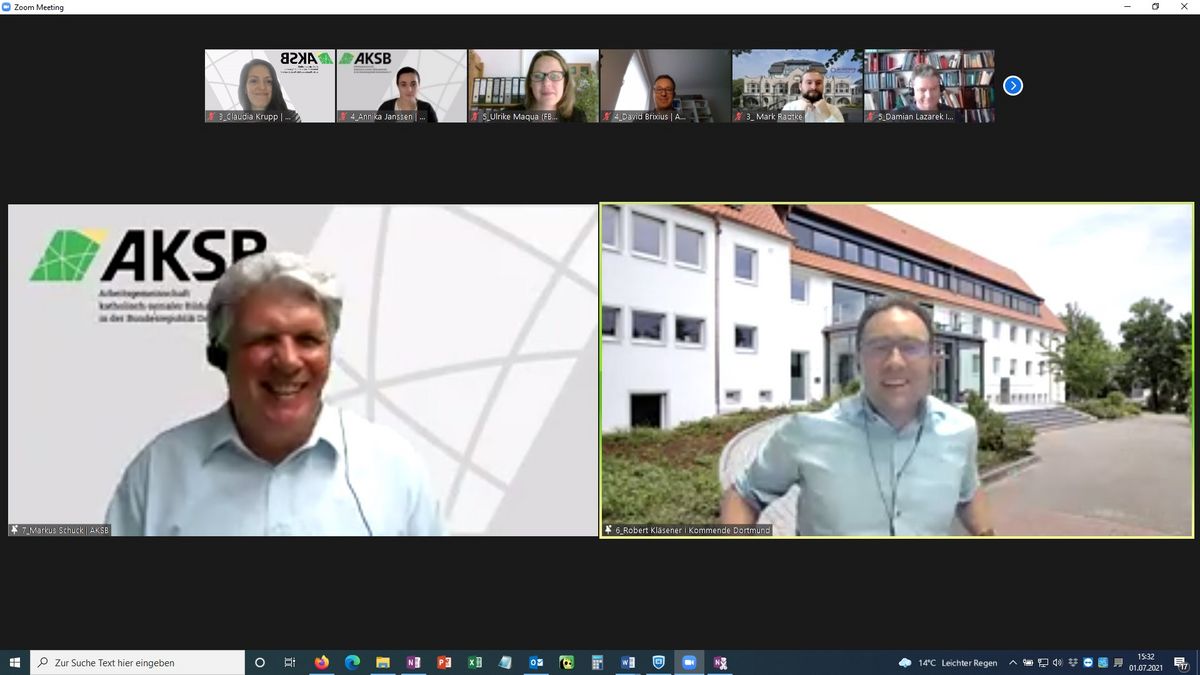Switch to the Zoom taskbar icon

point(689,662)
